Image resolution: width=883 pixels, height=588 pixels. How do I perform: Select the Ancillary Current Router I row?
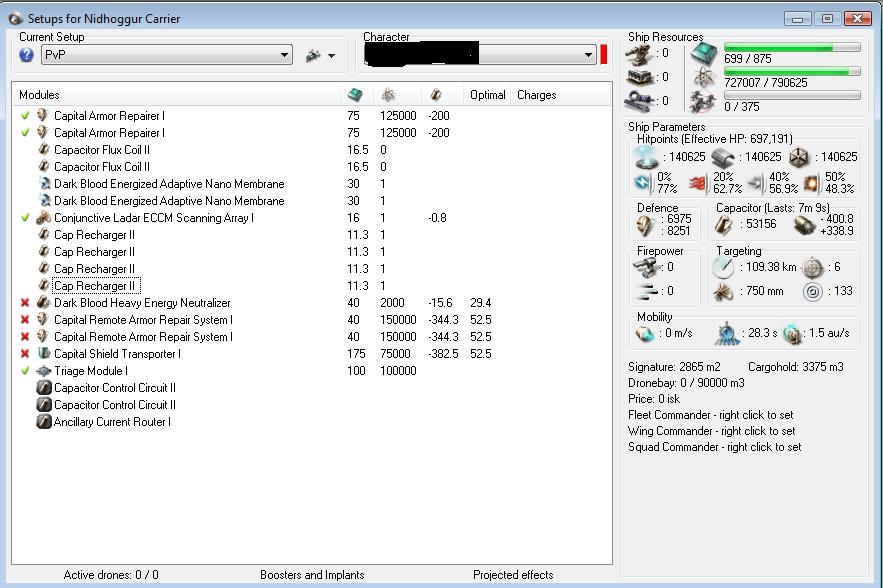pyautogui.click(x=311, y=422)
